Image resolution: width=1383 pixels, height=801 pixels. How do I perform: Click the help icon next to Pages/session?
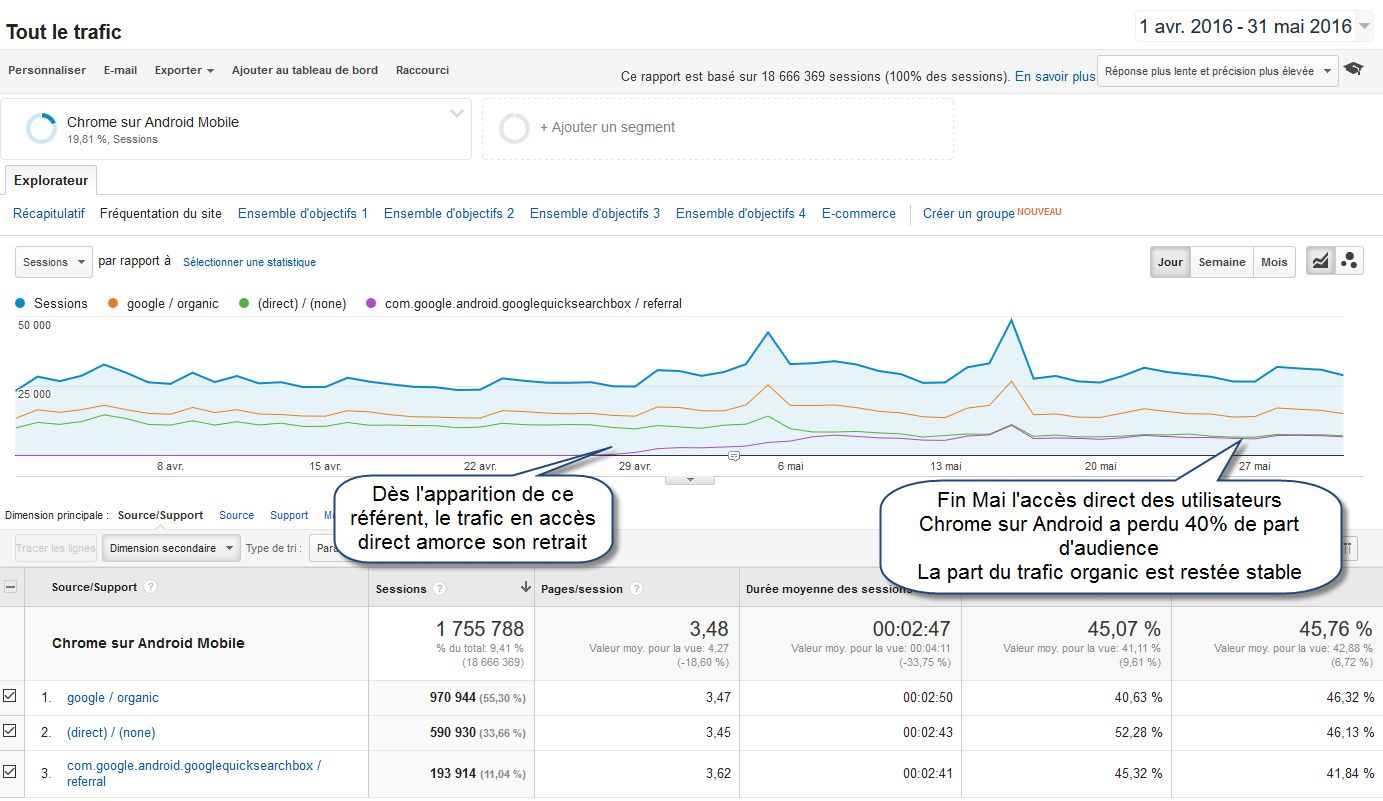point(636,589)
